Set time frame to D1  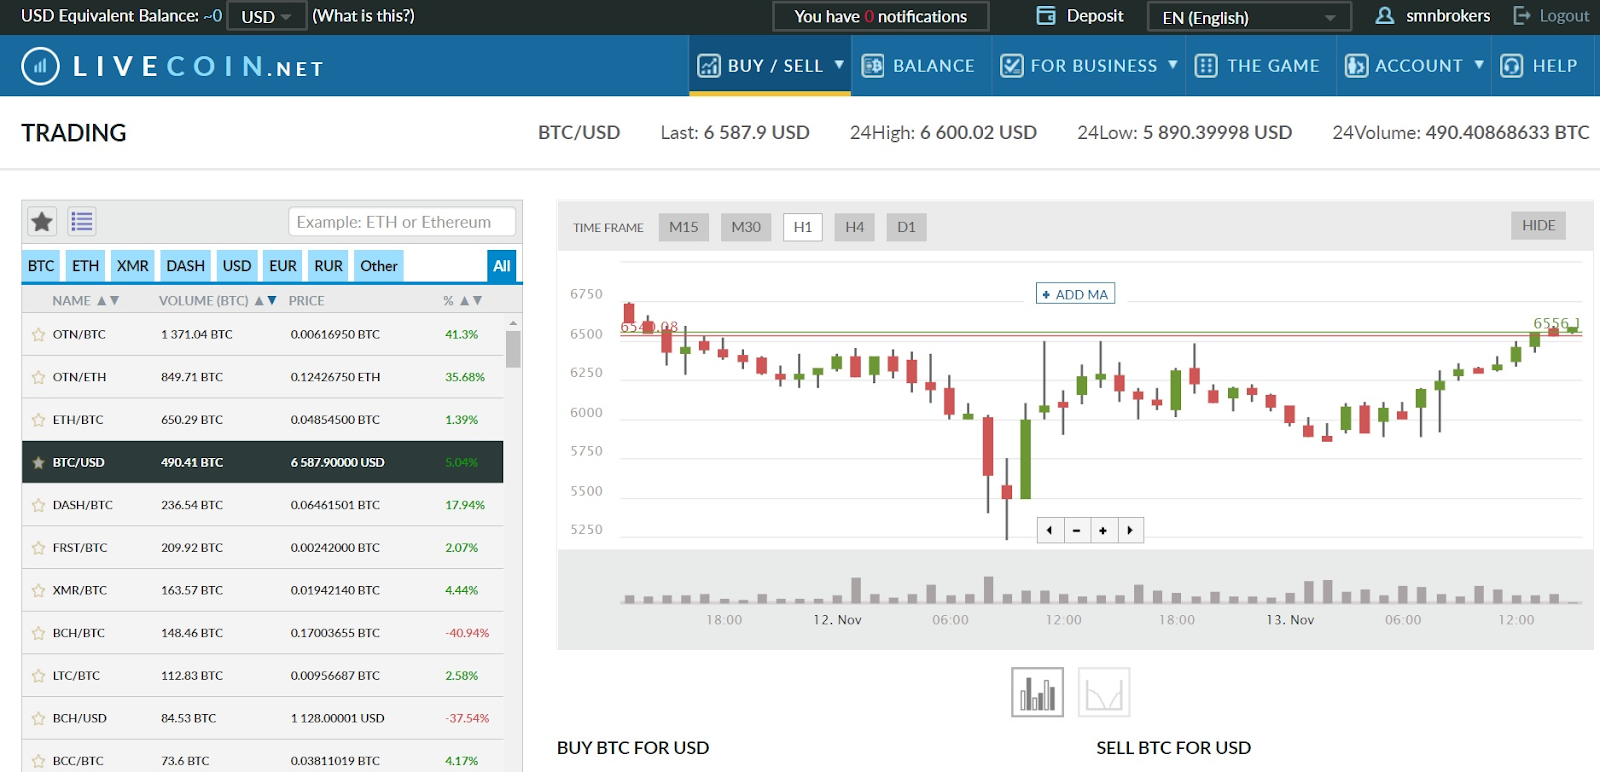coord(907,227)
